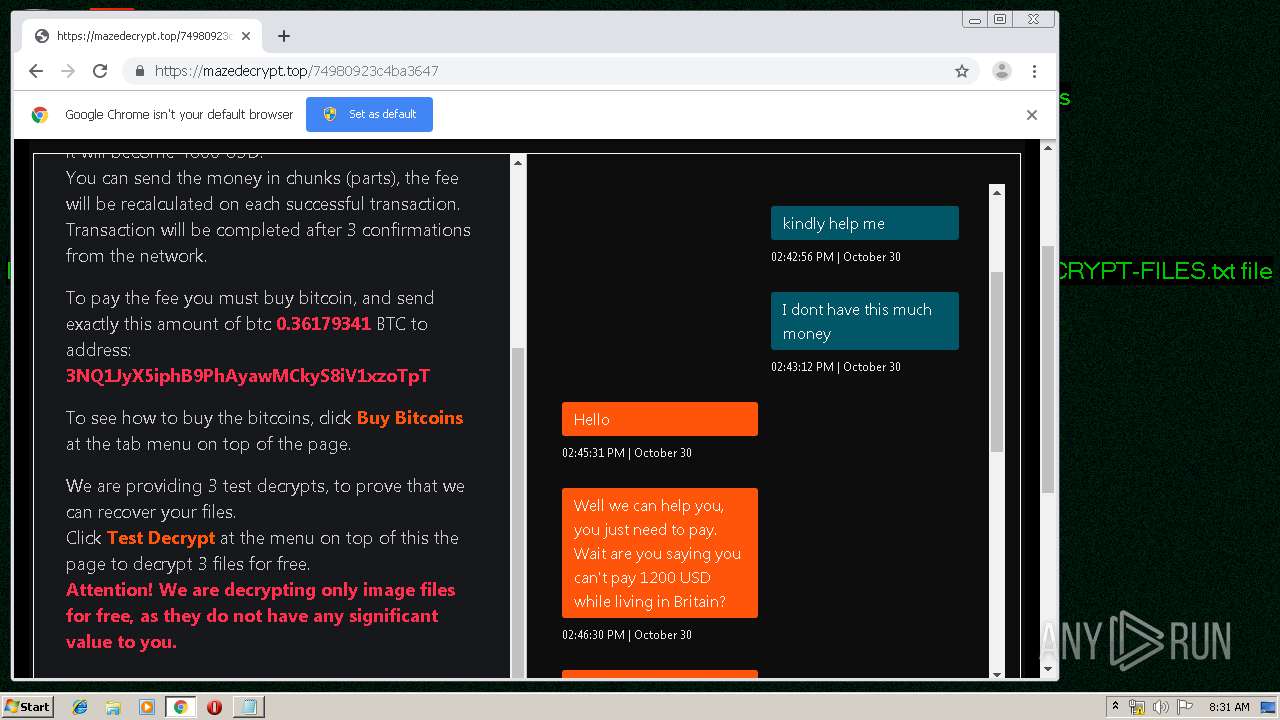
Task: Click the notepad taskbar icon
Action: pyautogui.click(x=248, y=707)
